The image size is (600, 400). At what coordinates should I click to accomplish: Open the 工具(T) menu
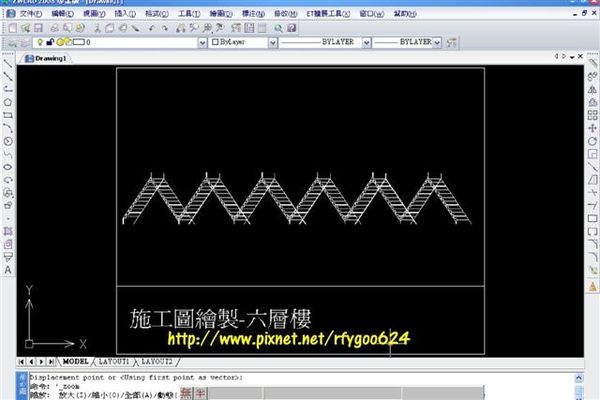pyautogui.click(x=189, y=14)
